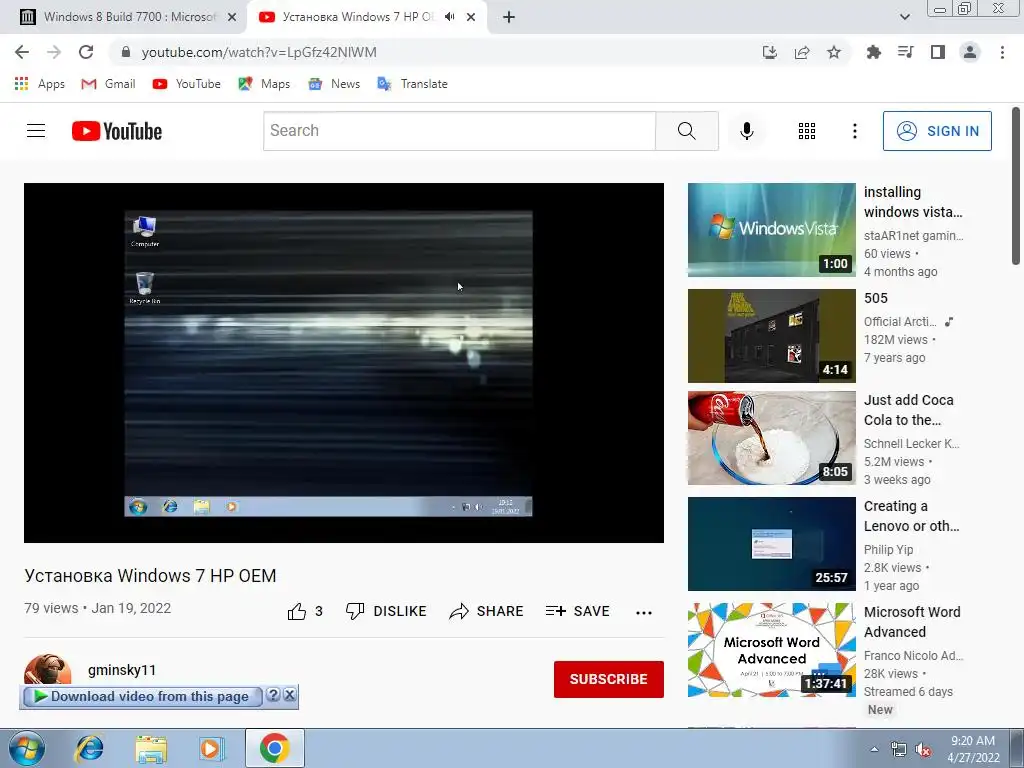
Task: Click 'Download video from this page' bar
Action: click(142, 696)
